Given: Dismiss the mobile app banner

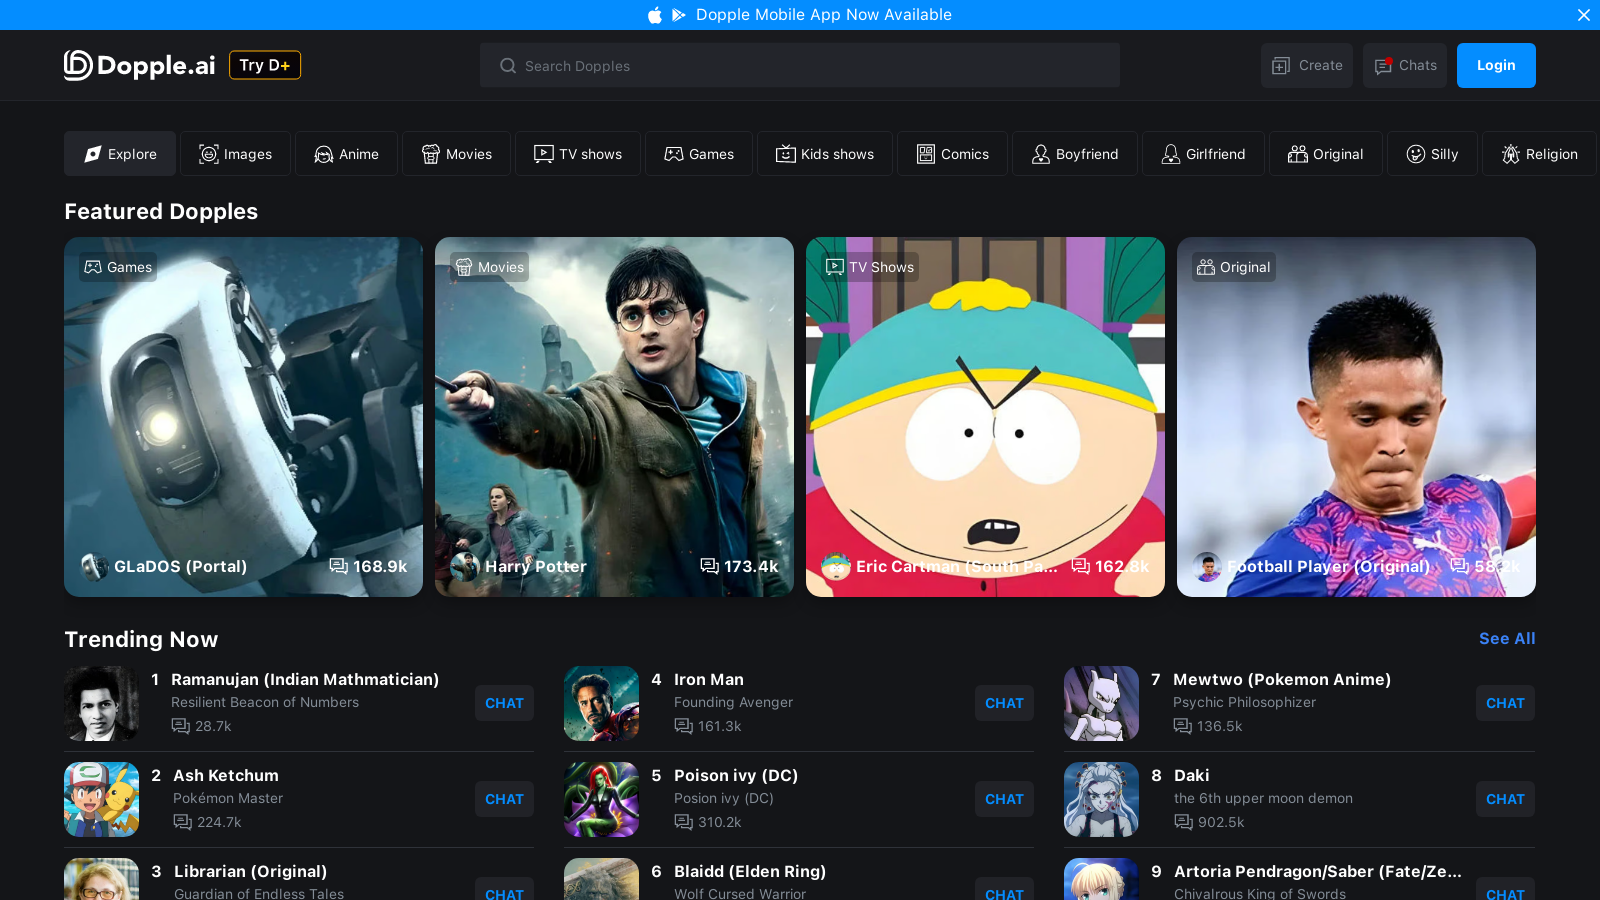Looking at the screenshot, I should click(x=1583, y=15).
